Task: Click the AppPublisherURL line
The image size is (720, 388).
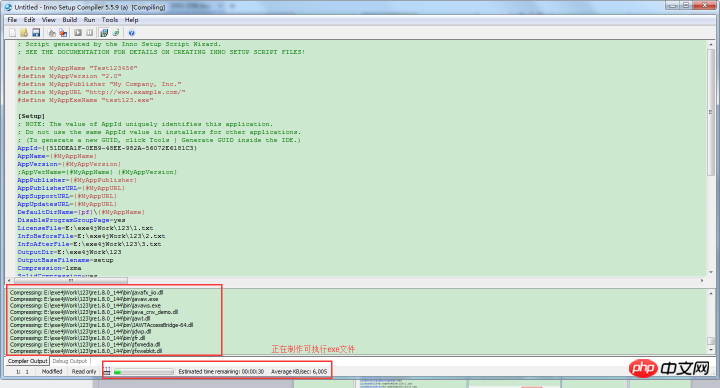Action: (x=71, y=188)
